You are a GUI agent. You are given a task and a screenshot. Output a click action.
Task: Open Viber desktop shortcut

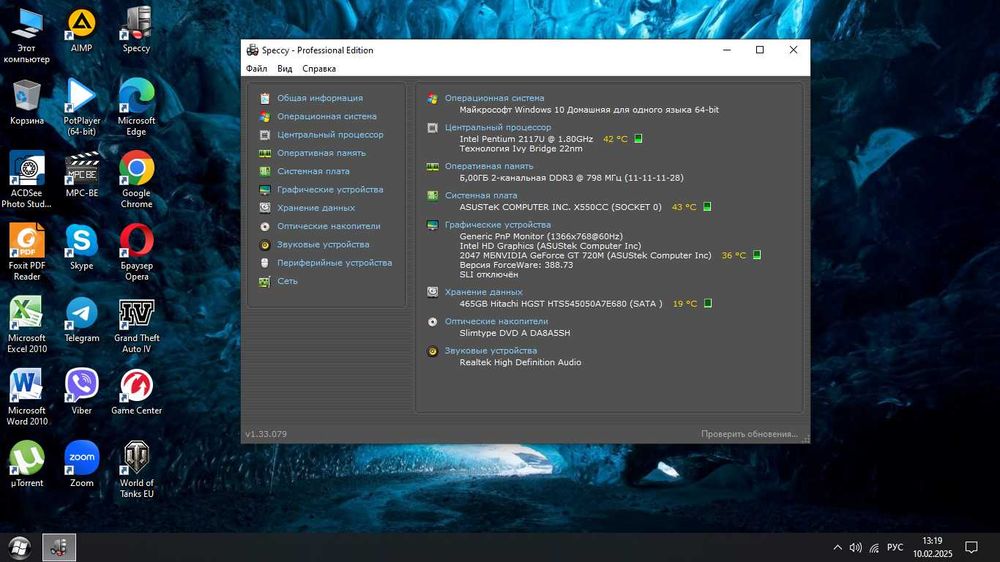[x=82, y=392]
